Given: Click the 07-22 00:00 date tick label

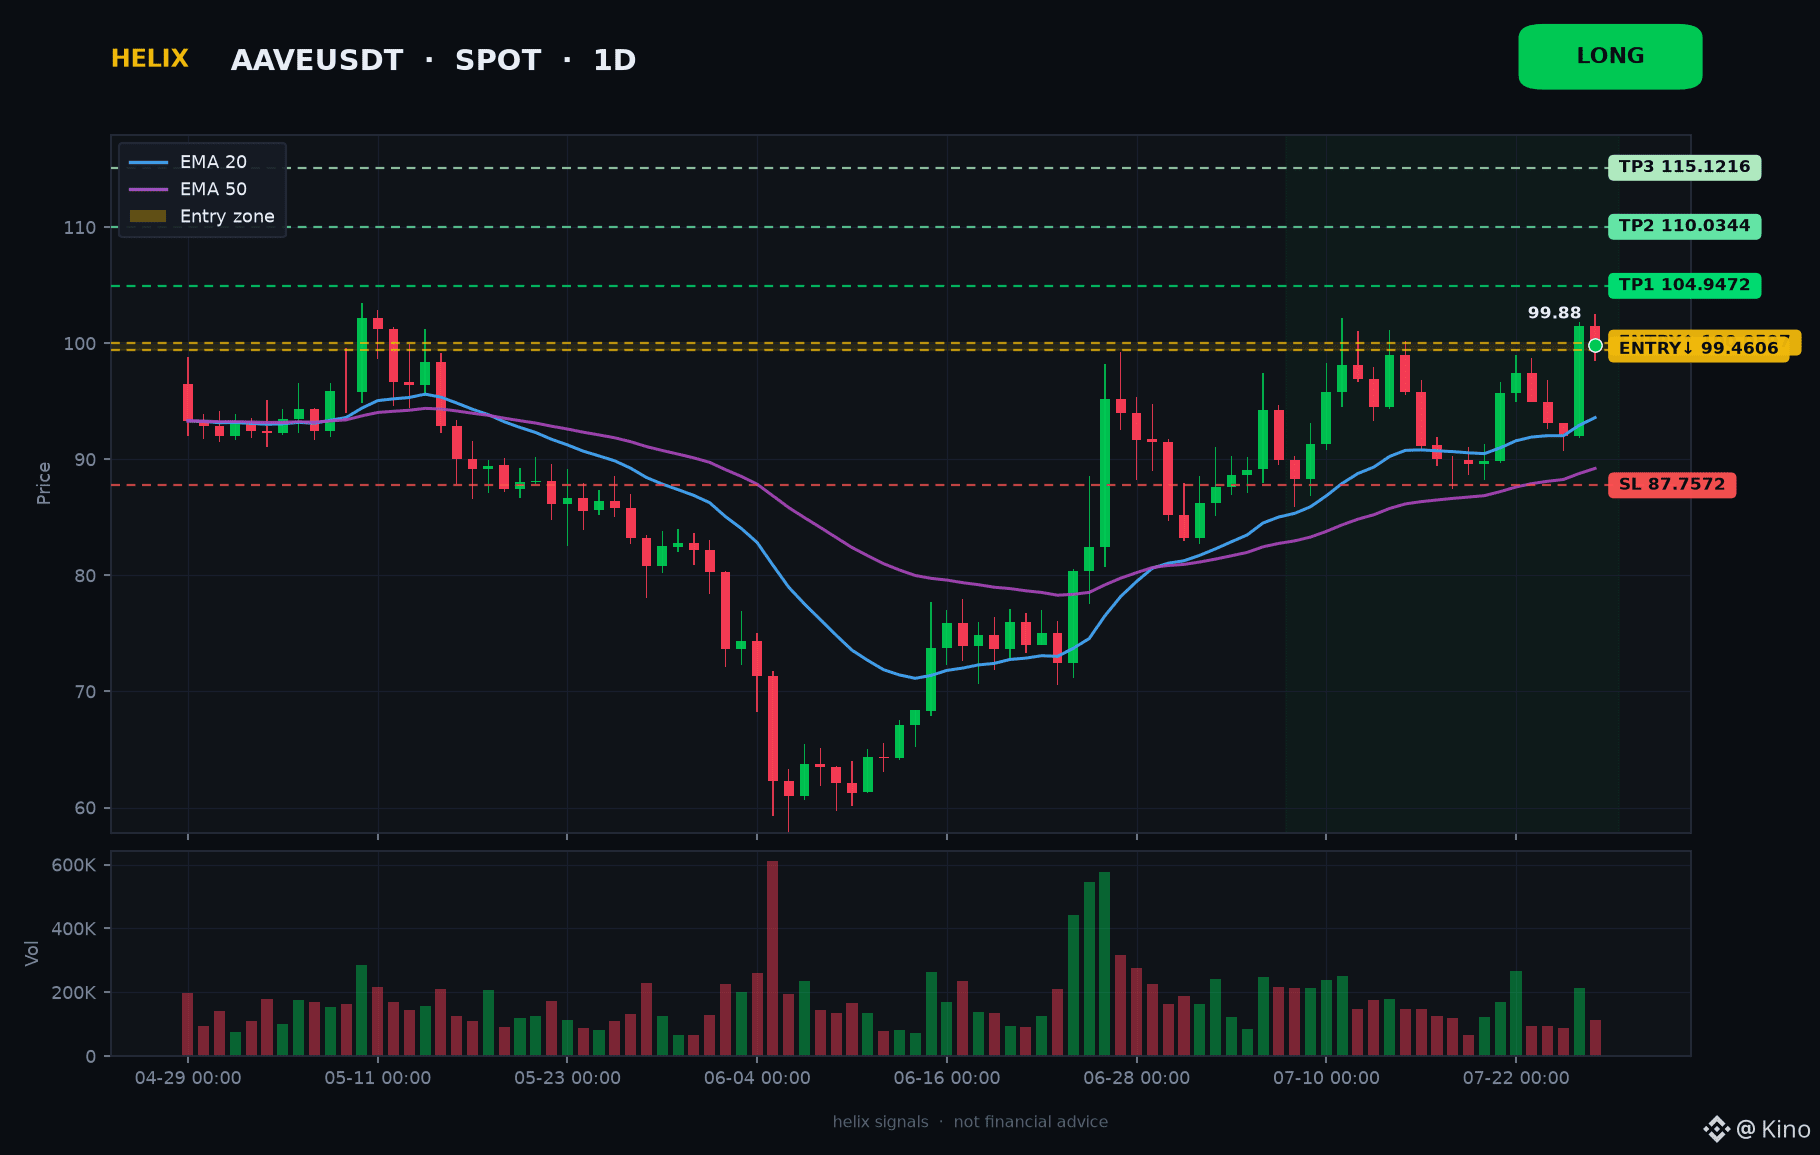Looking at the screenshot, I should pos(1516,1078).
